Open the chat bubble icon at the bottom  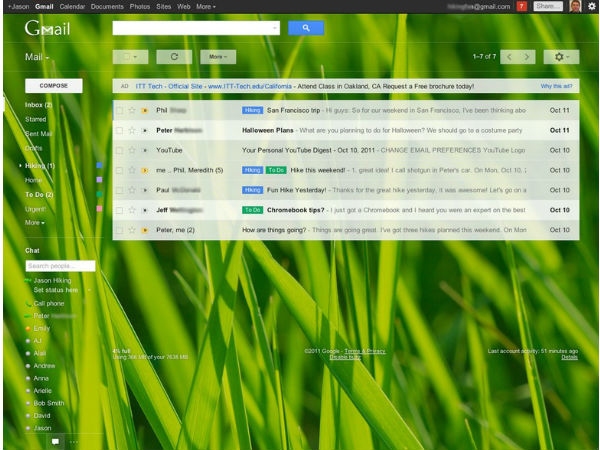point(55,442)
